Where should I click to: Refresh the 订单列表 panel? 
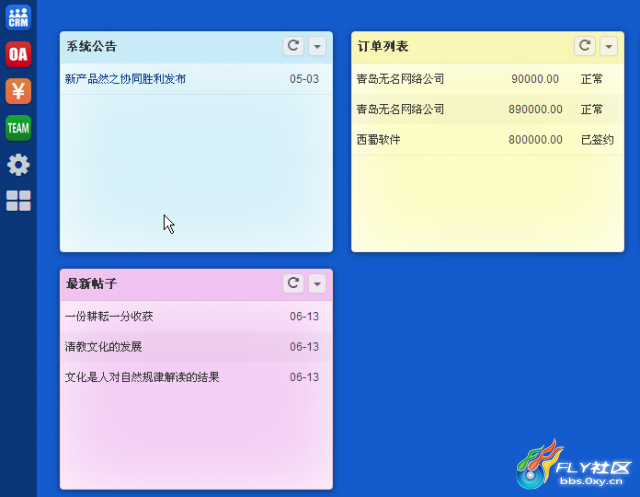584,46
